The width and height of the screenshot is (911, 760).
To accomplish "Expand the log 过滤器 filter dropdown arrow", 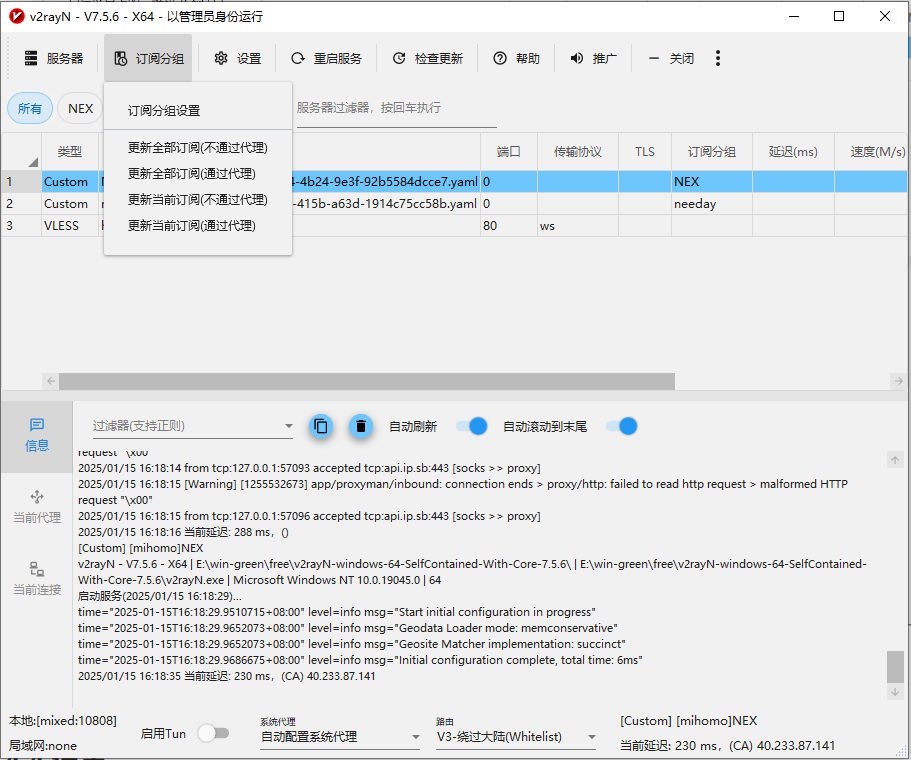I will (287, 426).
